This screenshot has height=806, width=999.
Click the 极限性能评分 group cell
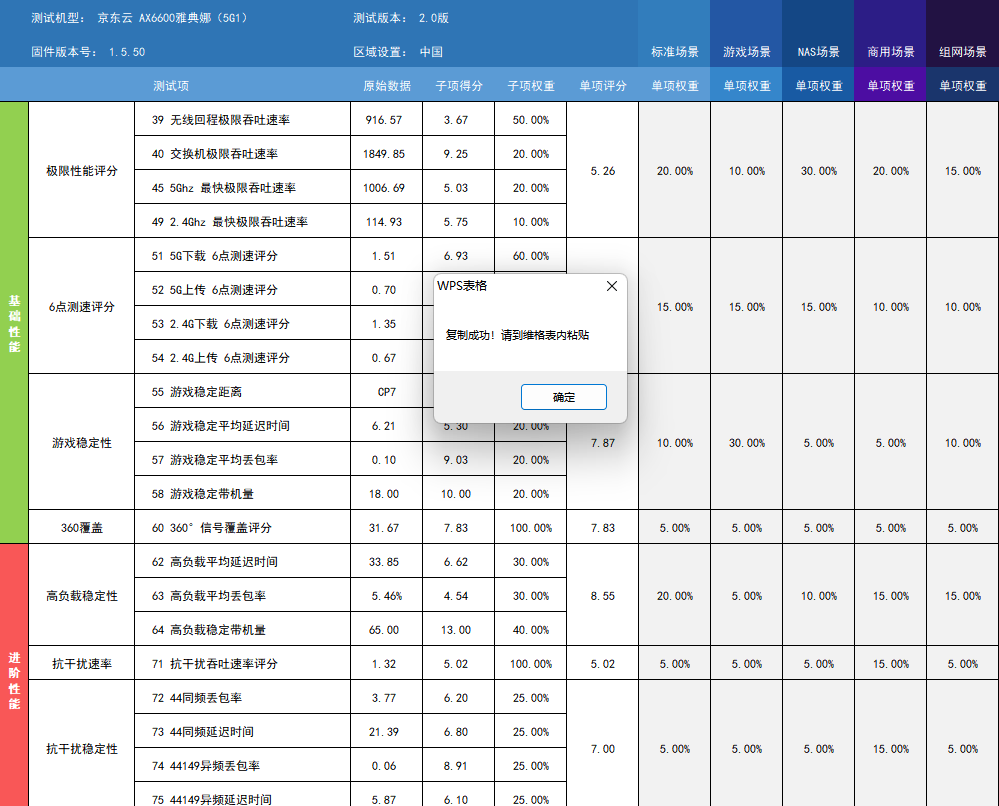tap(81, 171)
